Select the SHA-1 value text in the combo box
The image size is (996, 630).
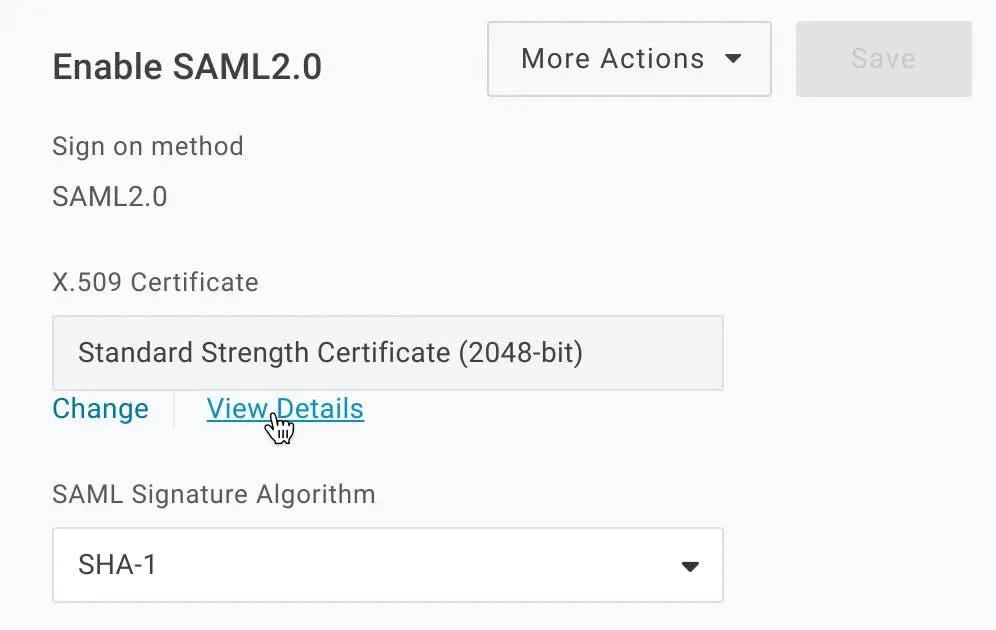[117, 565]
